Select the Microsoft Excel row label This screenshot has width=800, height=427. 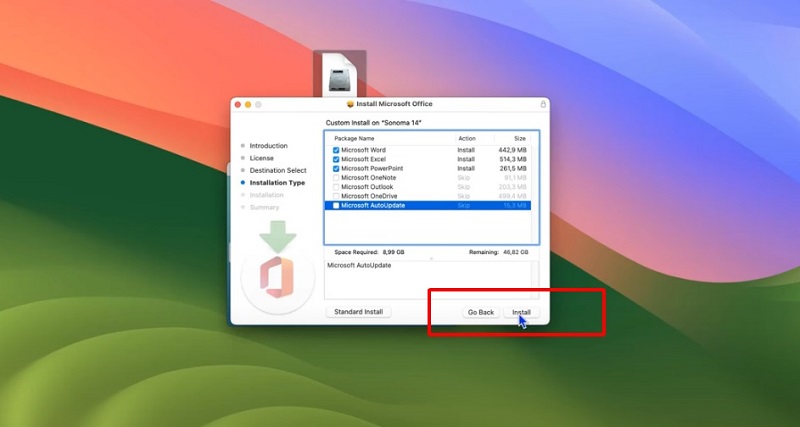363,159
